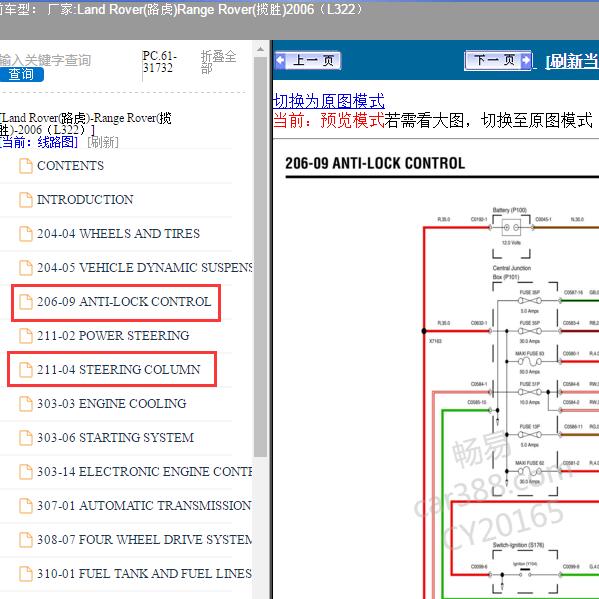Image resolution: width=599 pixels, height=599 pixels.
Task: Click 折叠全部 collapse all
Action: click(219, 62)
